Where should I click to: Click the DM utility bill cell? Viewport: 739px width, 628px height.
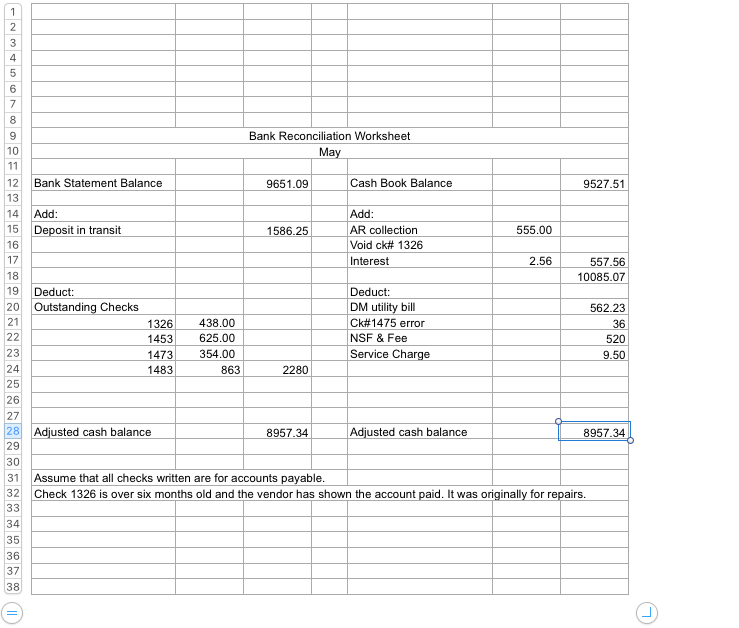coord(419,307)
